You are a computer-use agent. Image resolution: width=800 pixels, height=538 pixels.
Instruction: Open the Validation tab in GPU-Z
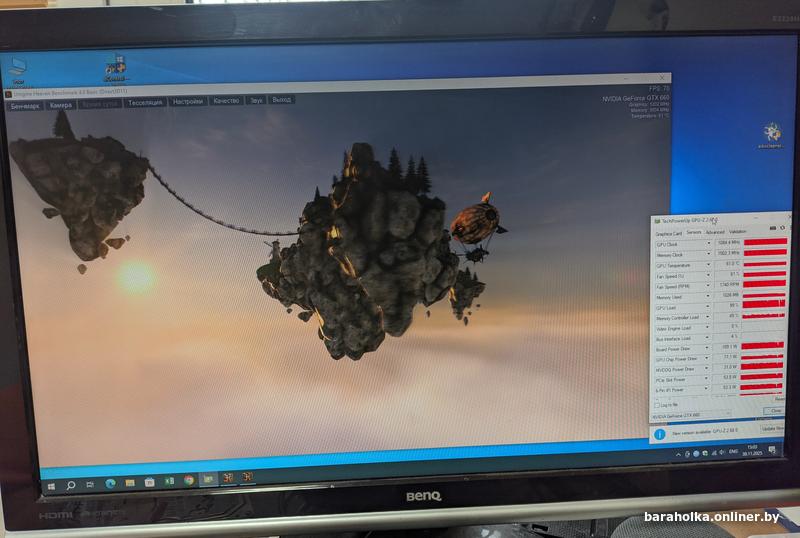(738, 231)
